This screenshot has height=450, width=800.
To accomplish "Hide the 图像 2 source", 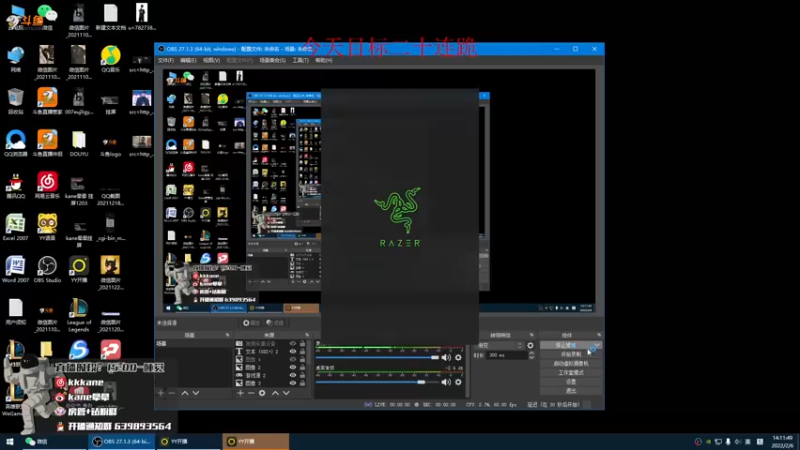I will [x=293, y=367].
